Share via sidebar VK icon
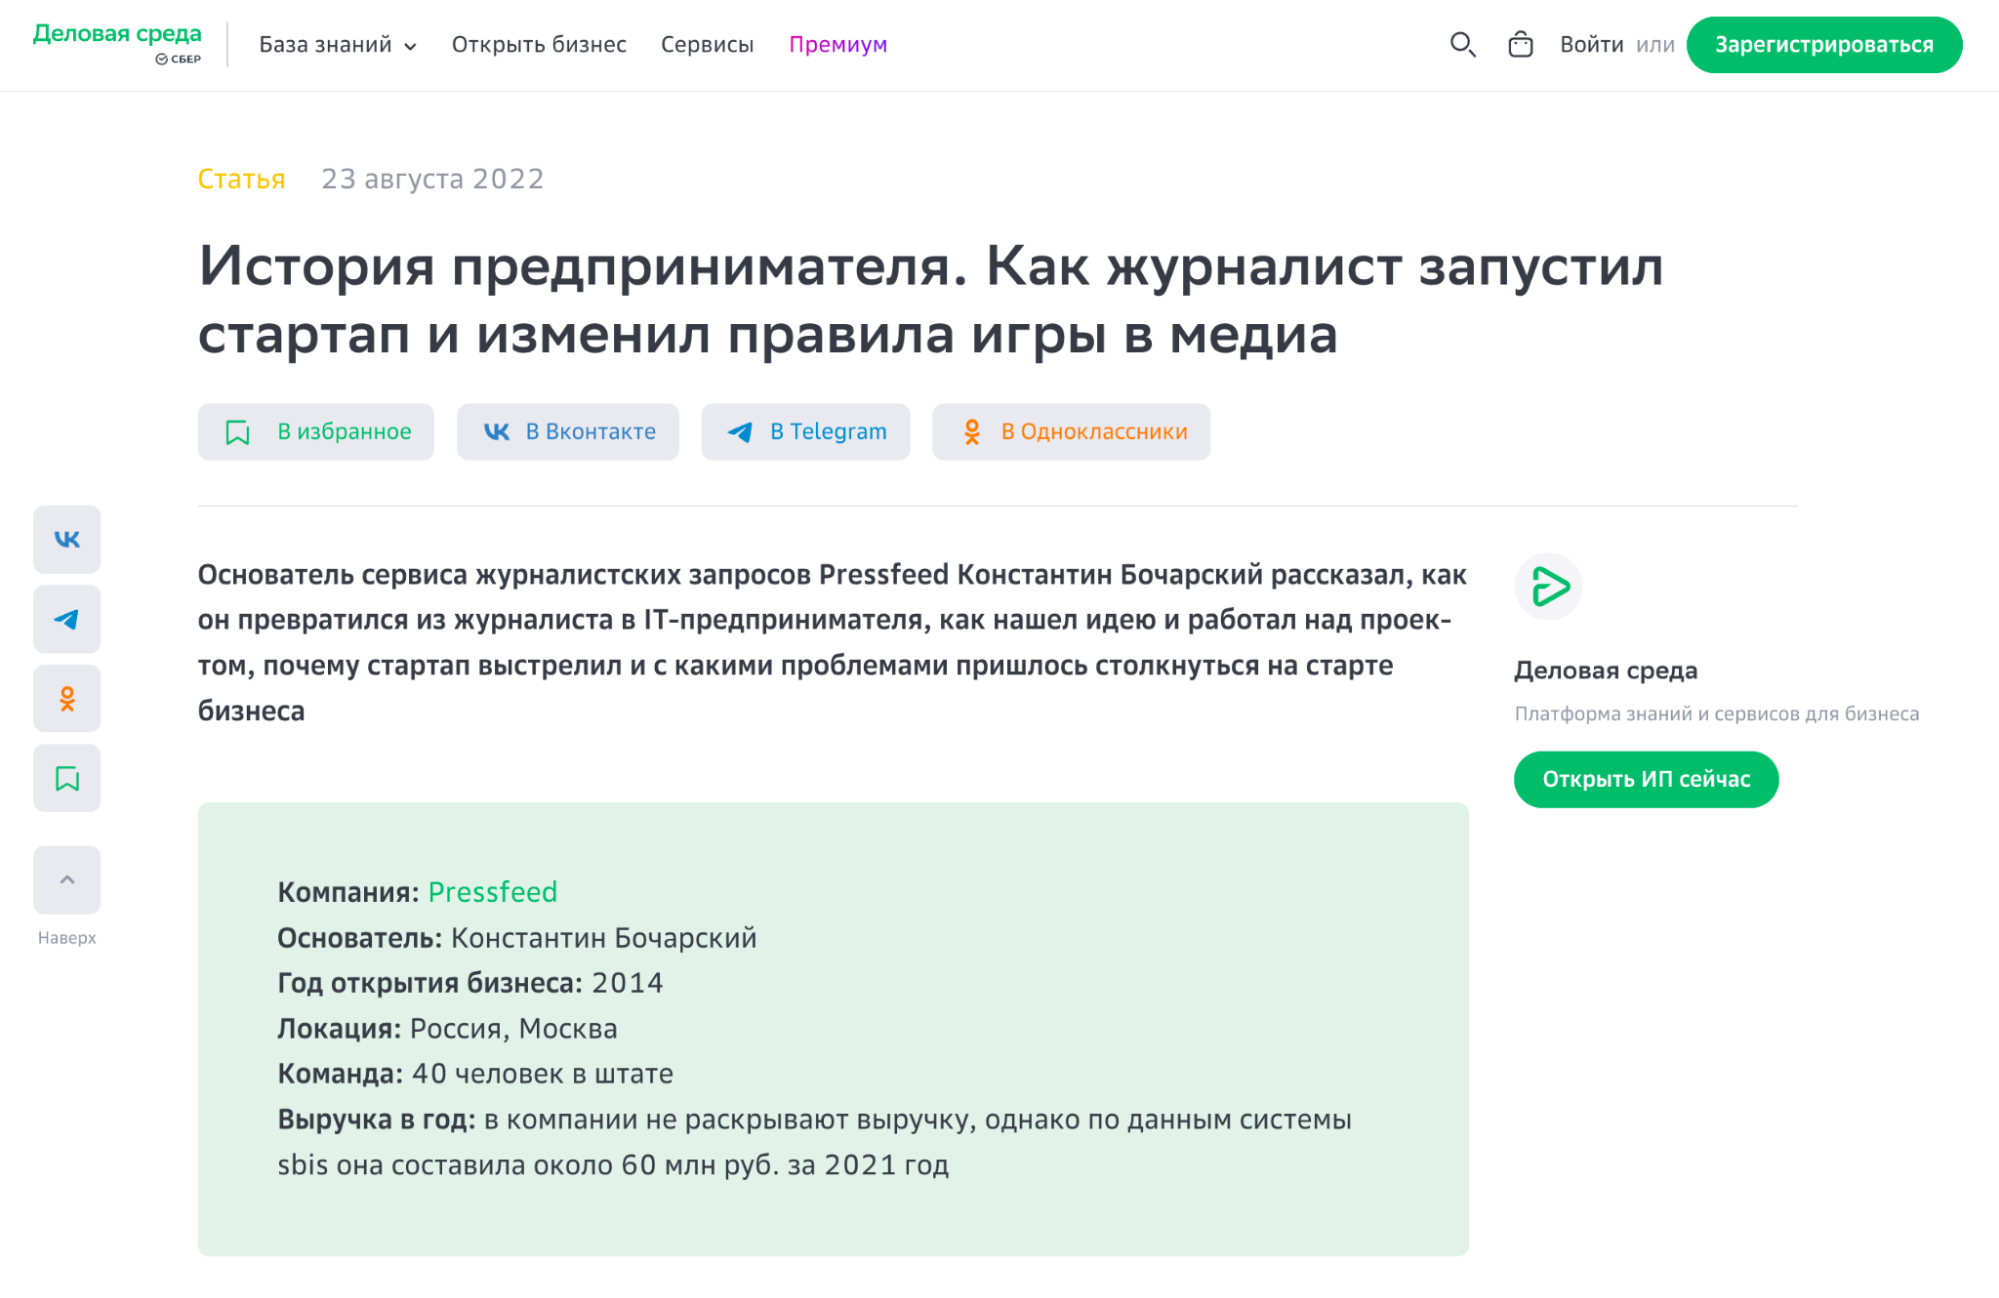The image size is (1999, 1298). coord(67,540)
